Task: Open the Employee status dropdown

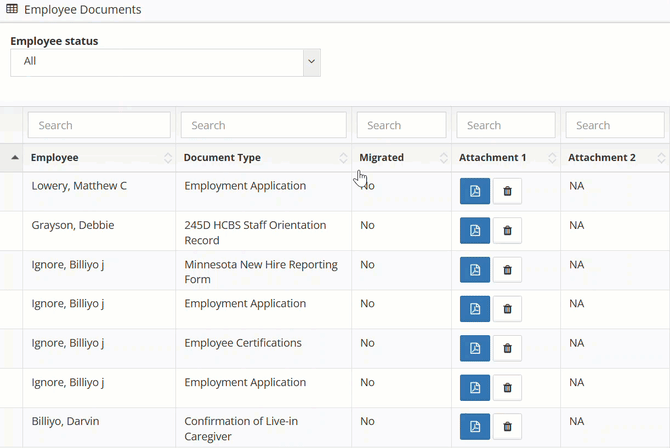Action: 165,62
